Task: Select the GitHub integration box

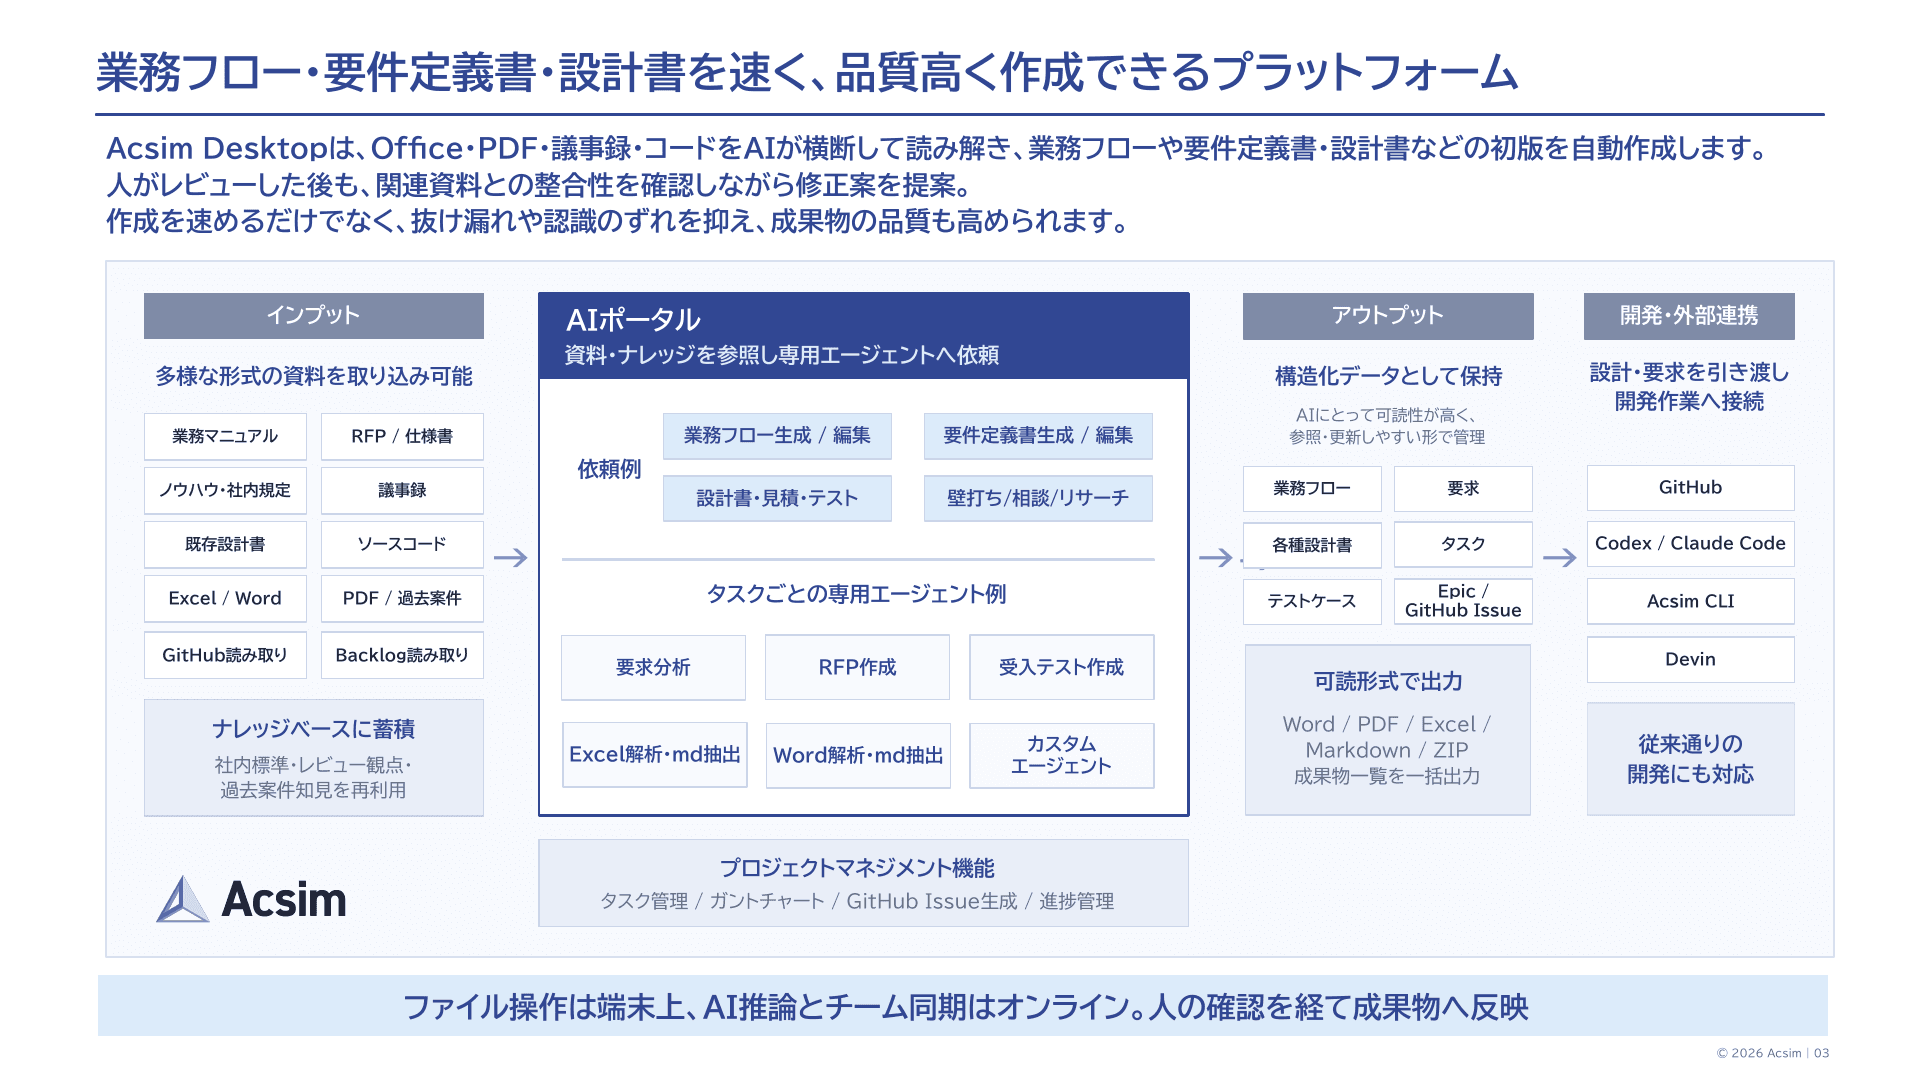Action: 1690,488
